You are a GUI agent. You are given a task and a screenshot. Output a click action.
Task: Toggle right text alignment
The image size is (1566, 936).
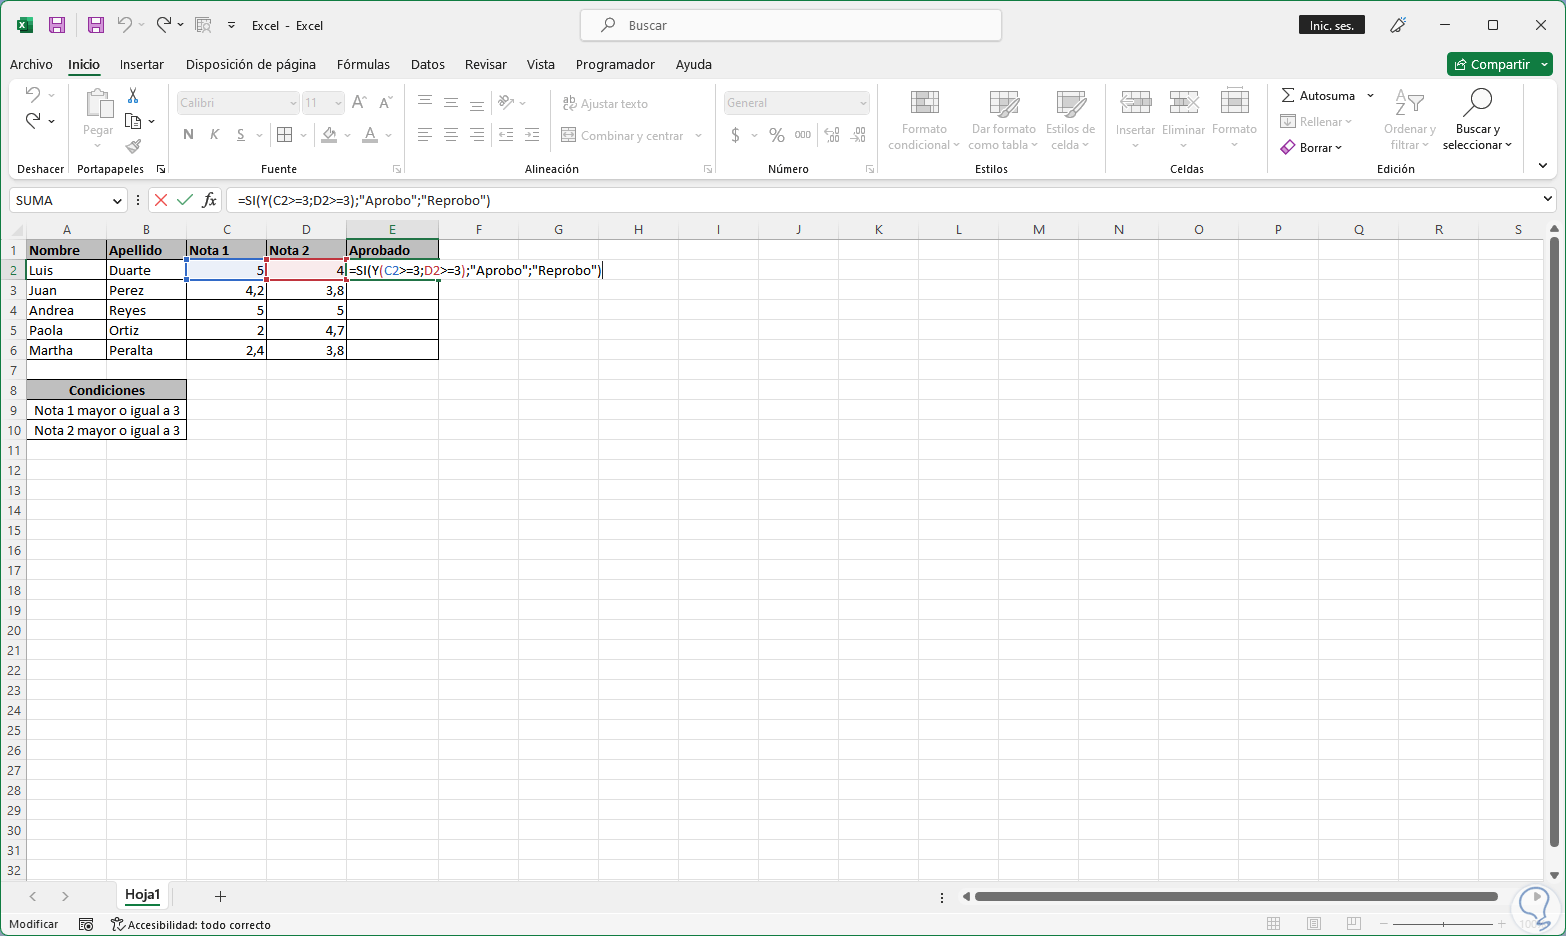pos(477,135)
